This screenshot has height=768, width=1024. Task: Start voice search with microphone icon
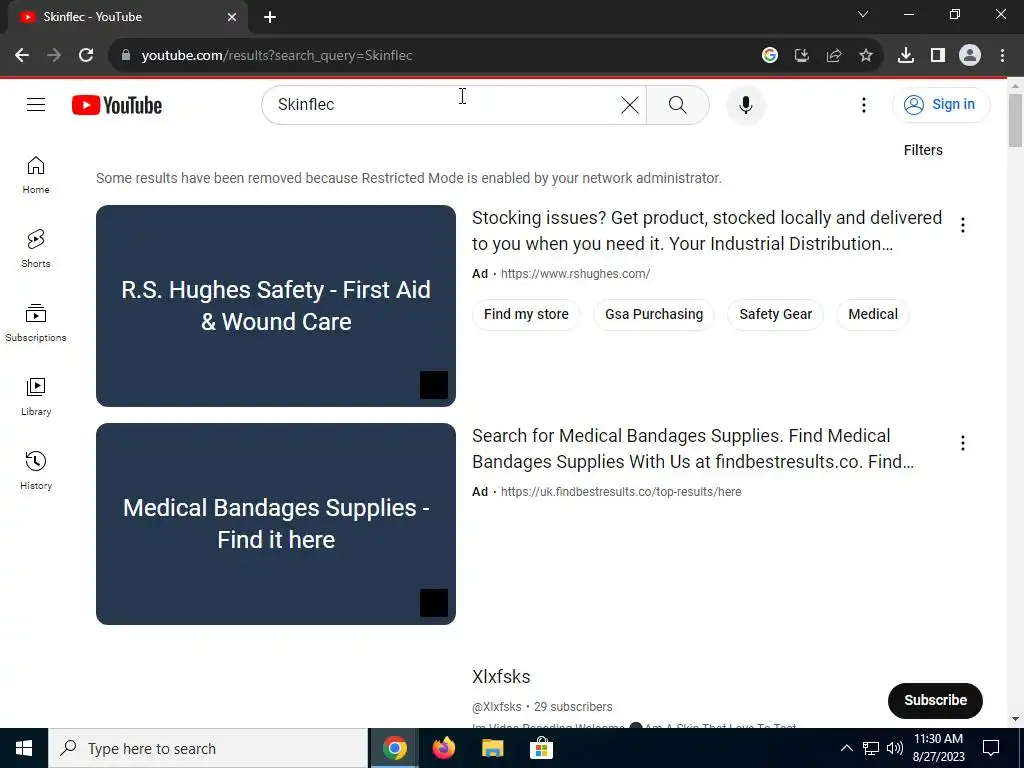pos(745,104)
